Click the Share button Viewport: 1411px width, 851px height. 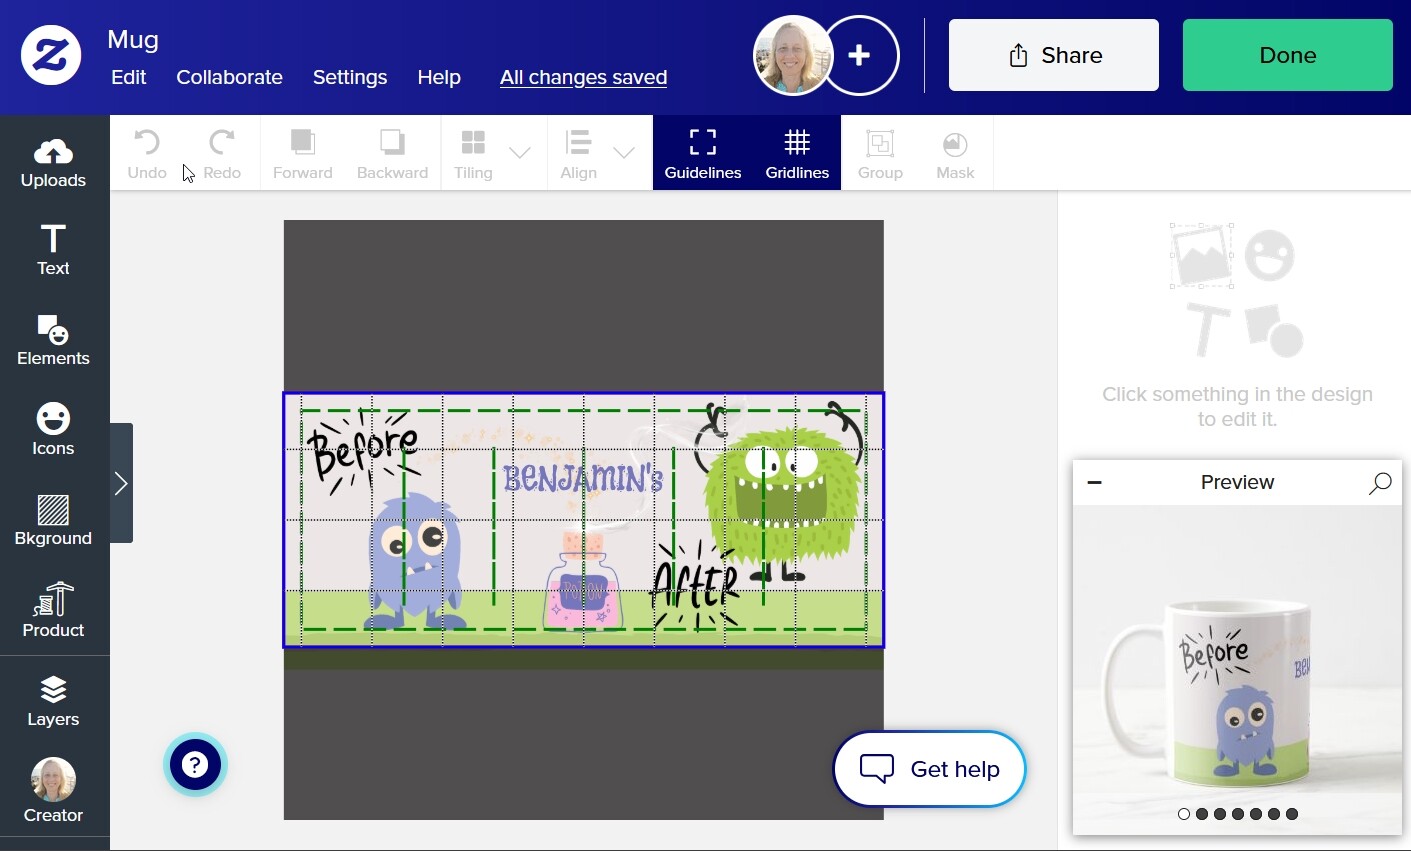point(1054,55)
